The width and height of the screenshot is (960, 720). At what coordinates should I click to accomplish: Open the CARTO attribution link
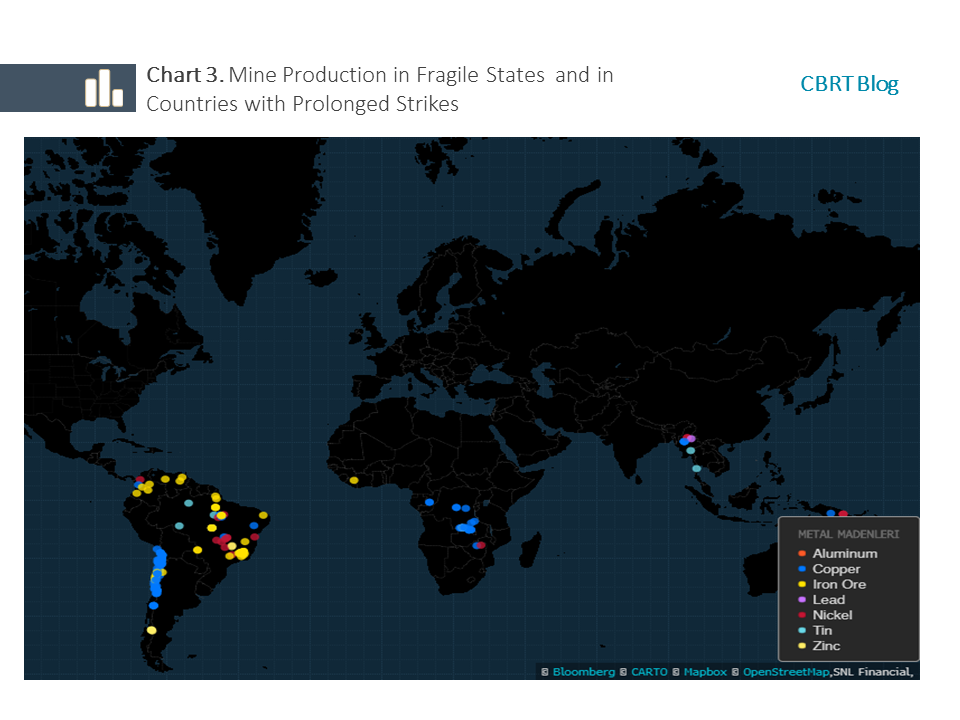click(651, 671)
